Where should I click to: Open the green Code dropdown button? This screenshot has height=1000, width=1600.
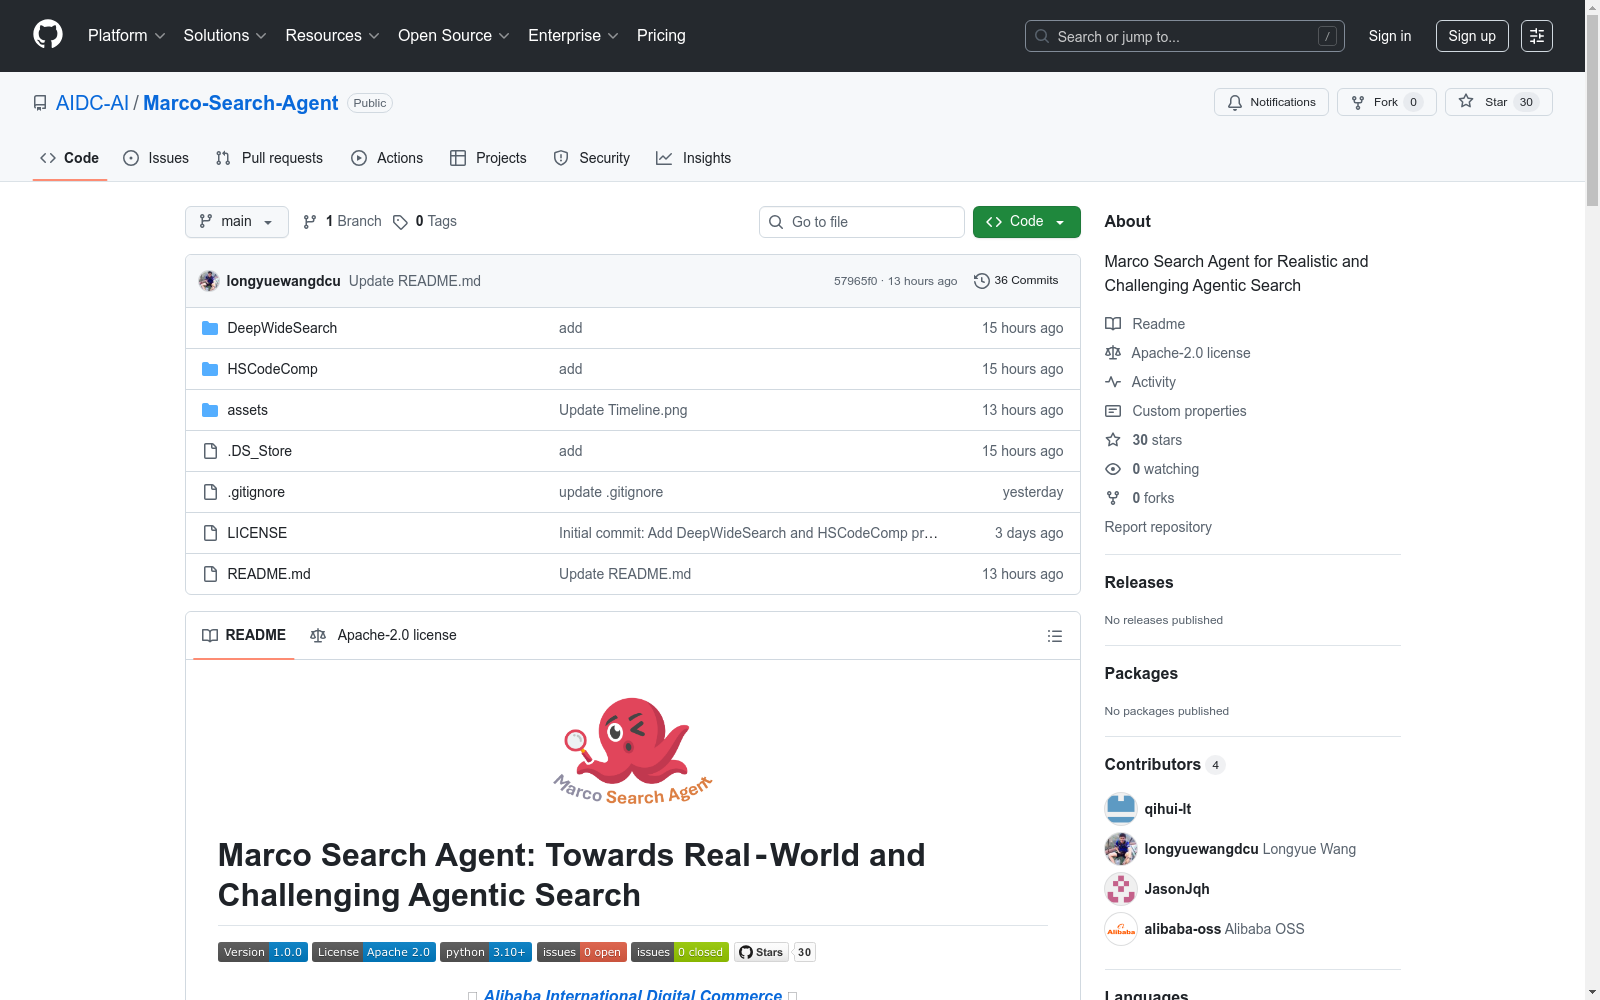point(1027,222)
